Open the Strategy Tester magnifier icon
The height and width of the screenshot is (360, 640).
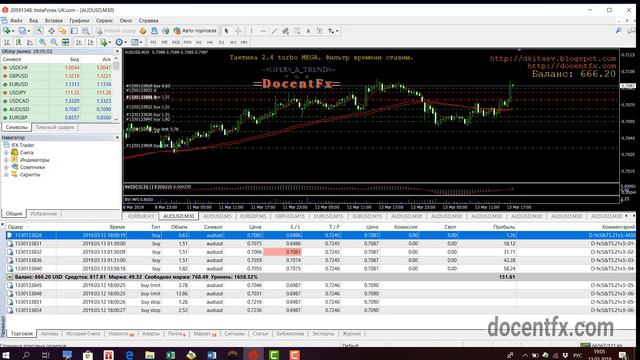pos(86,31)
